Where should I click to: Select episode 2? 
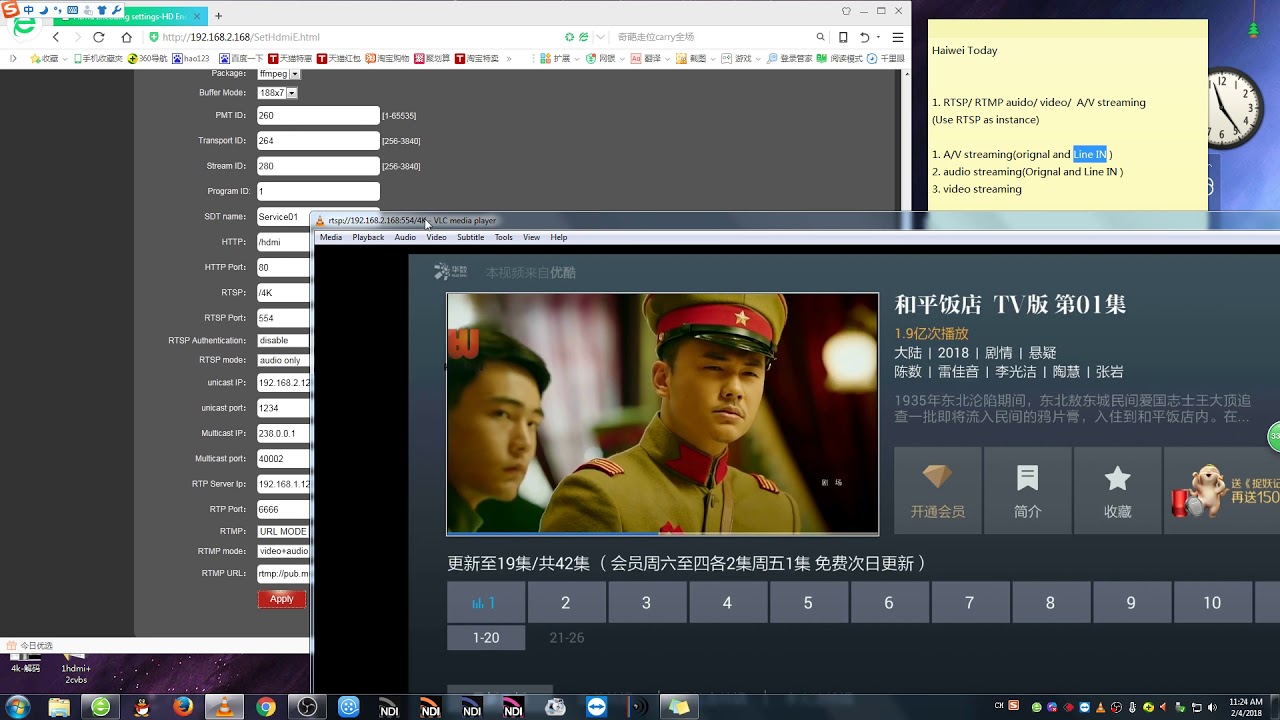point(566,603)
